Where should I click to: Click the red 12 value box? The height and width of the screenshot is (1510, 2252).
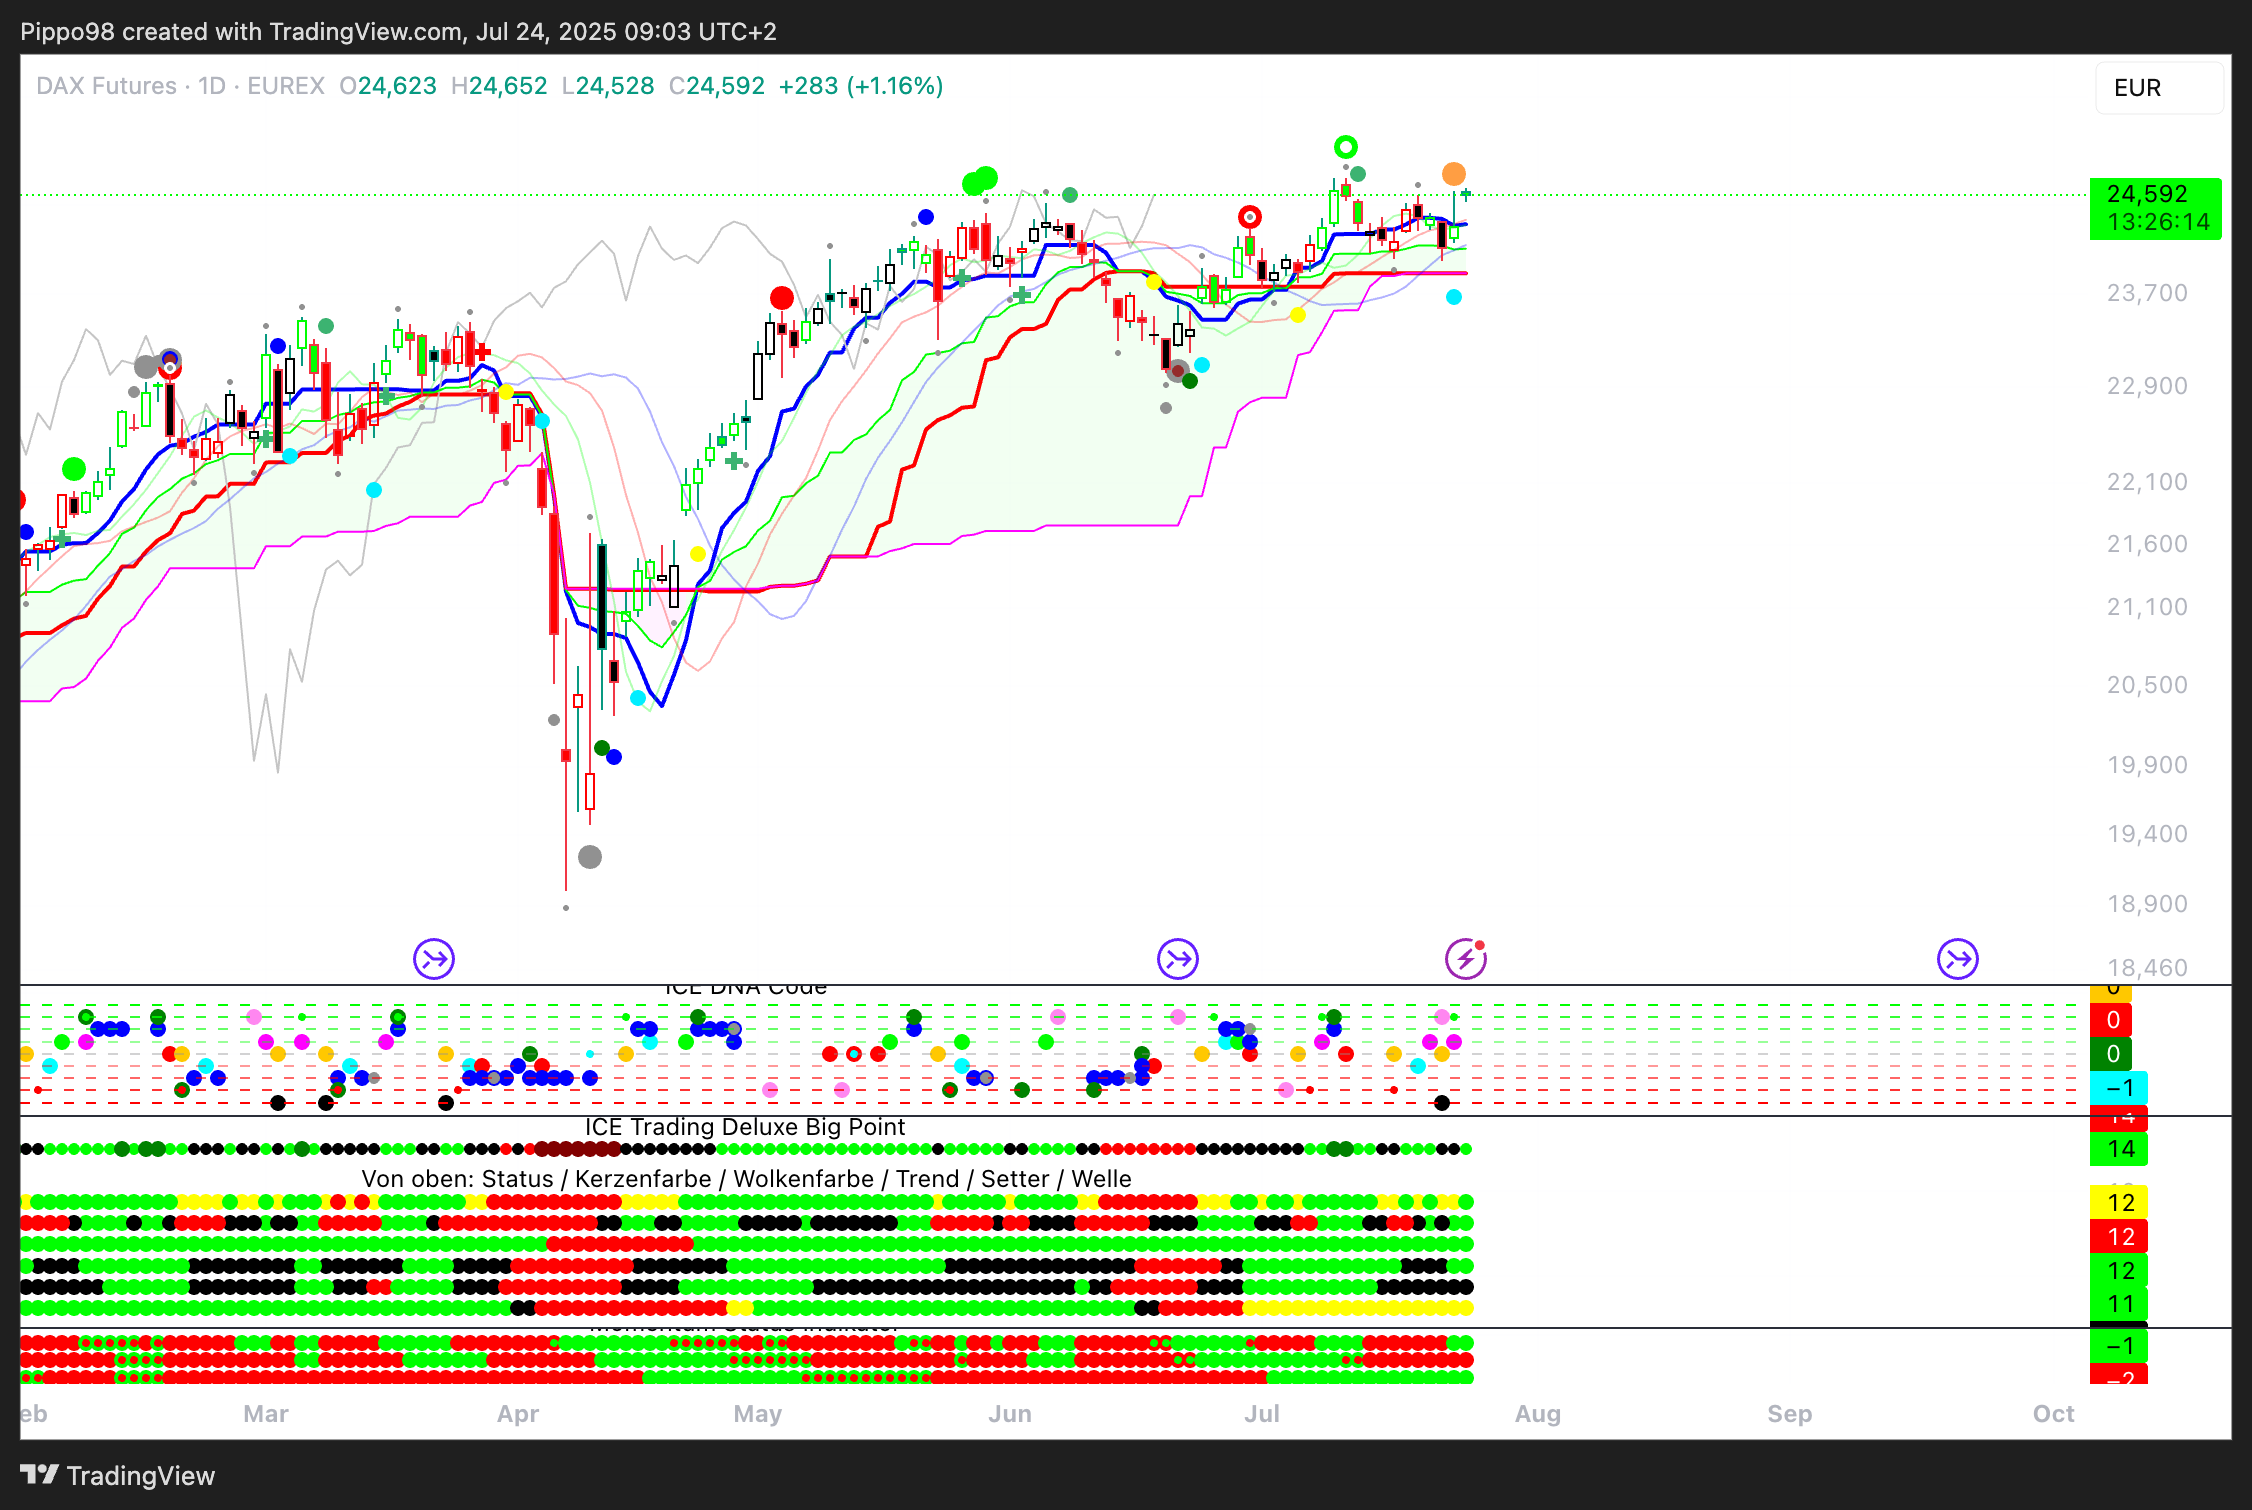(x=2119, y=1237)
